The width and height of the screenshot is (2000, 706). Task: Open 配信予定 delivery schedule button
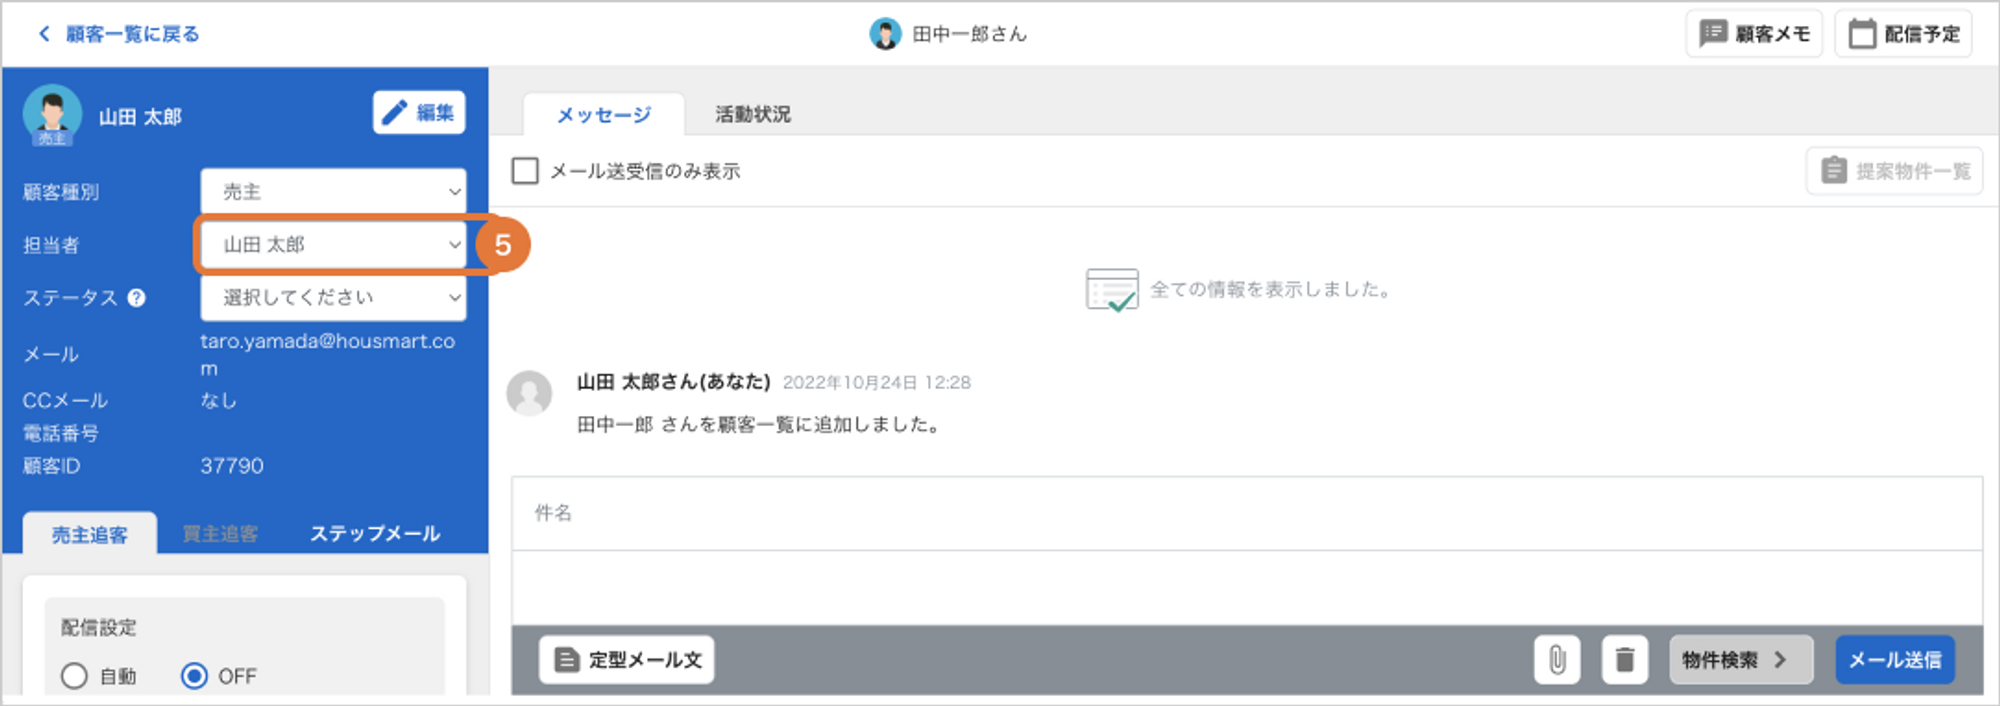pos(1903,34)
